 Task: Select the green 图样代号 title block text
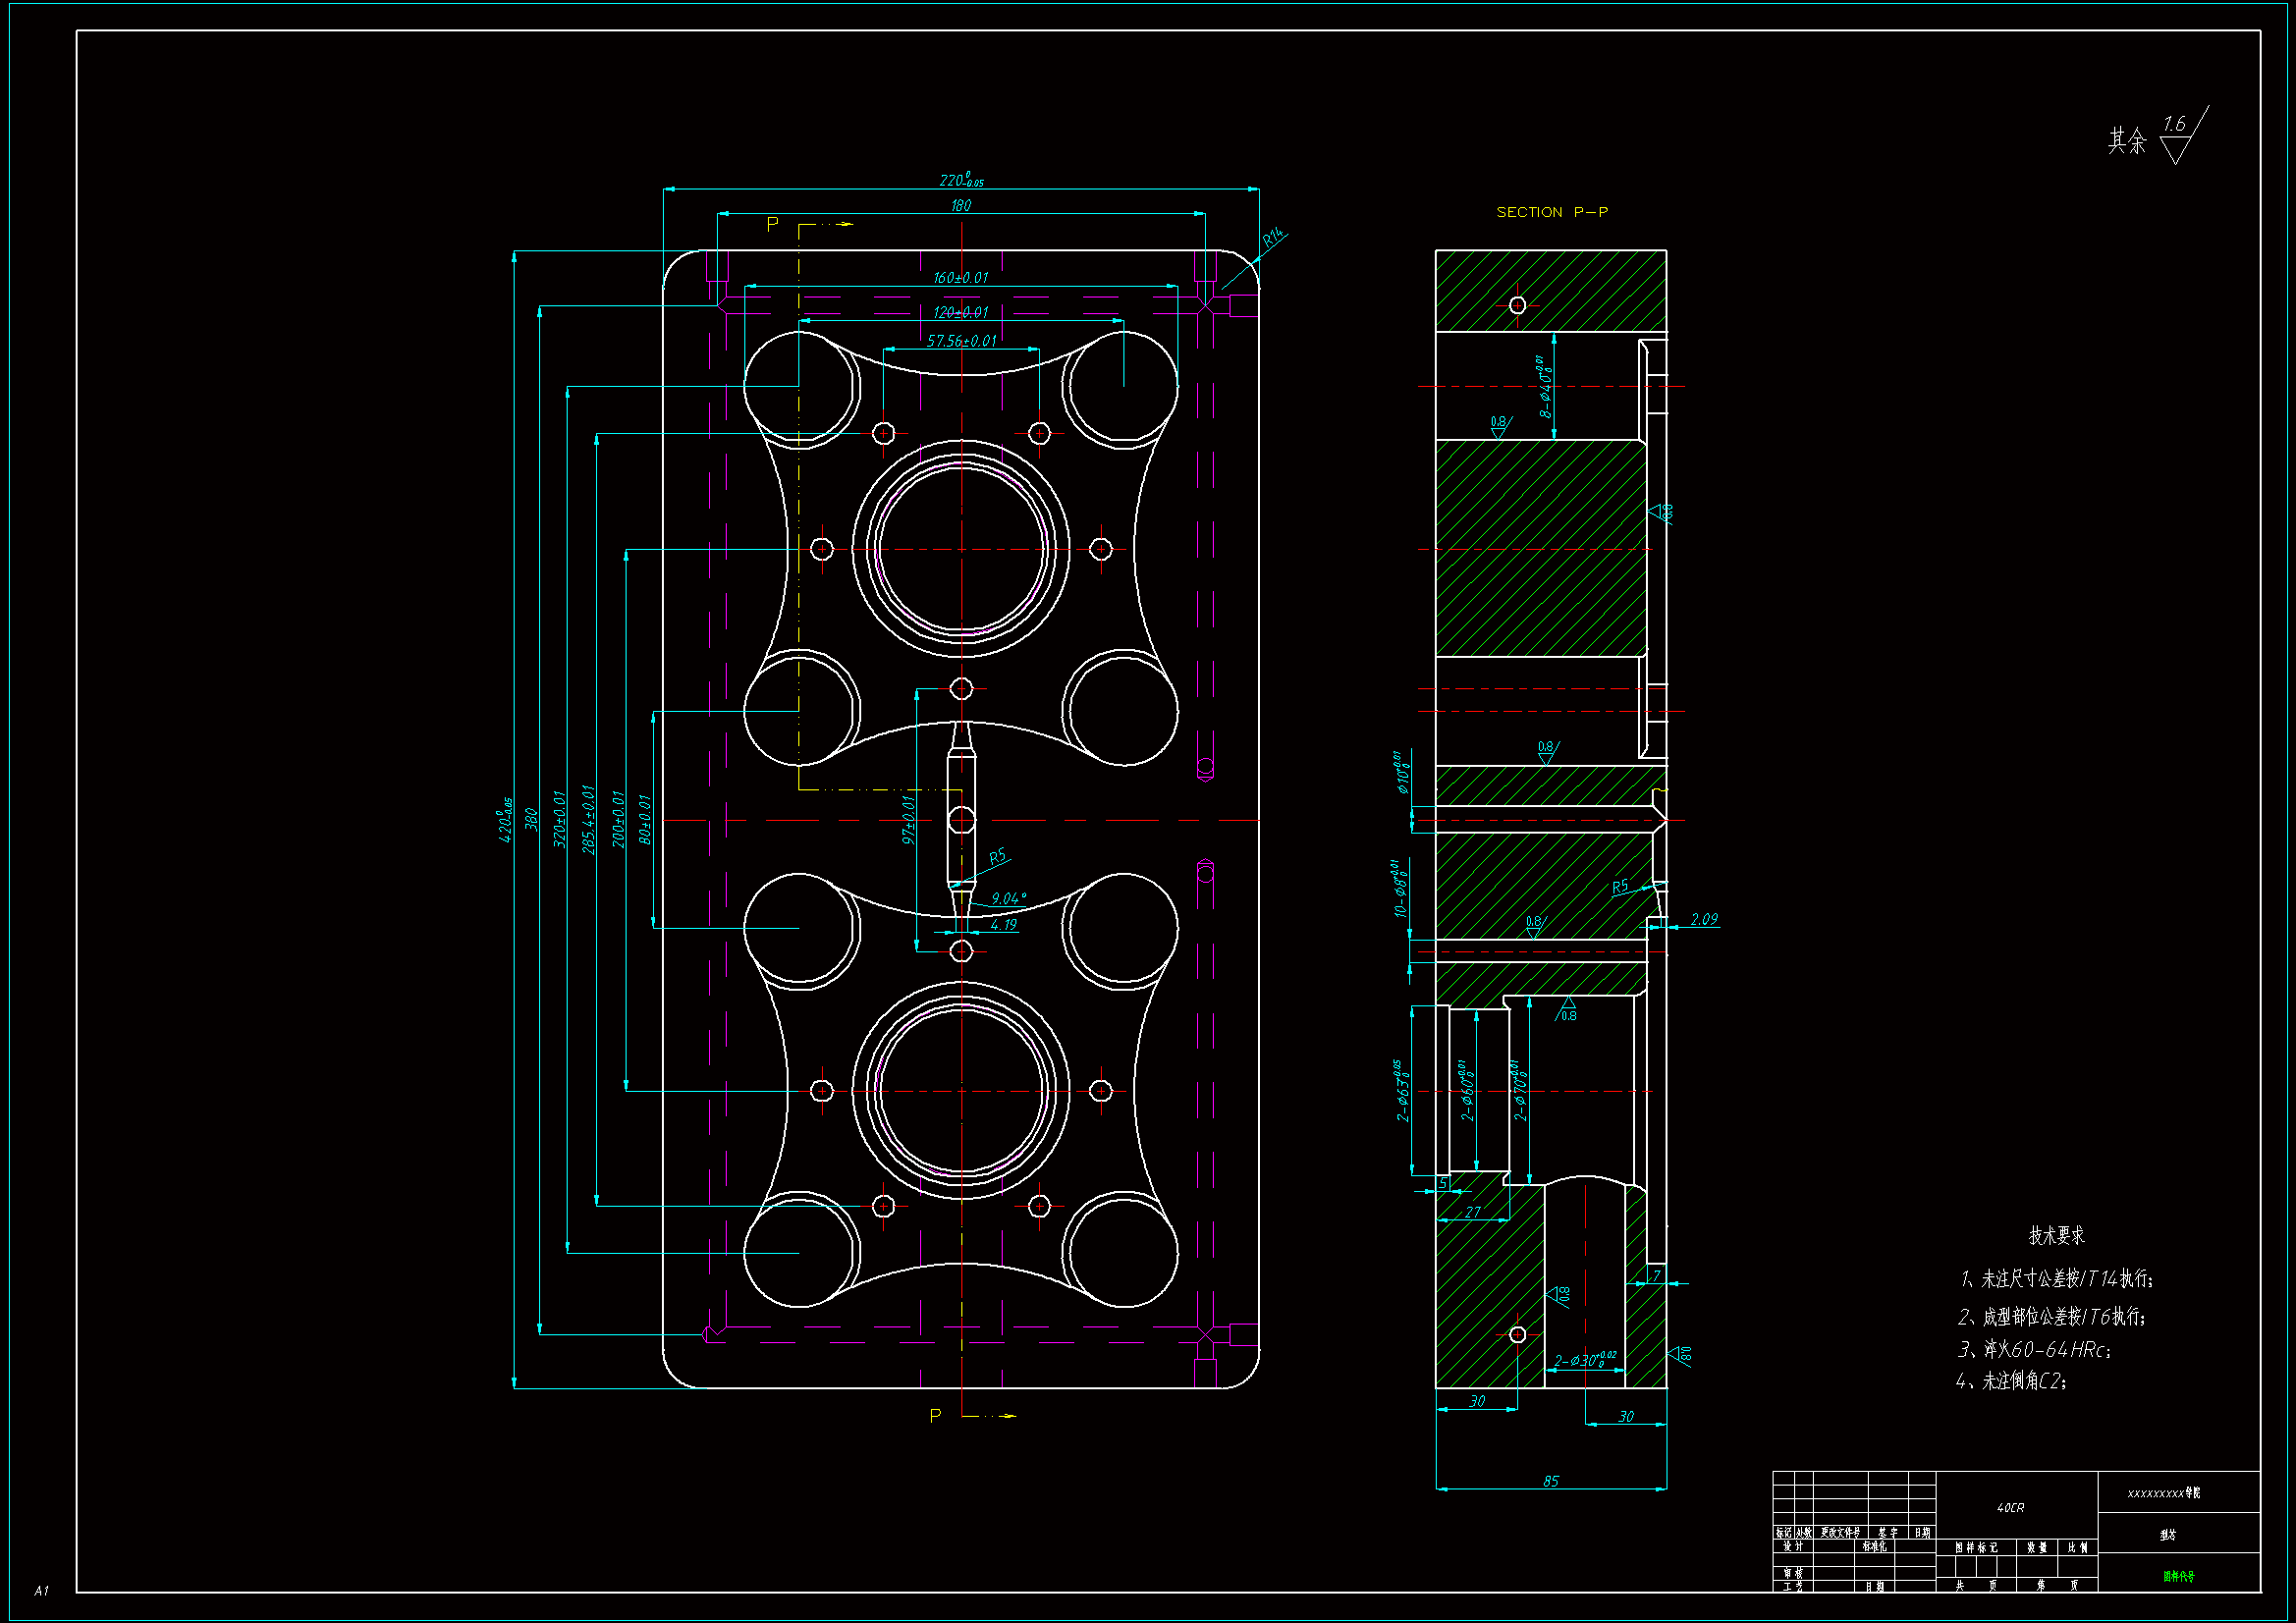tap(2178, 1576)
